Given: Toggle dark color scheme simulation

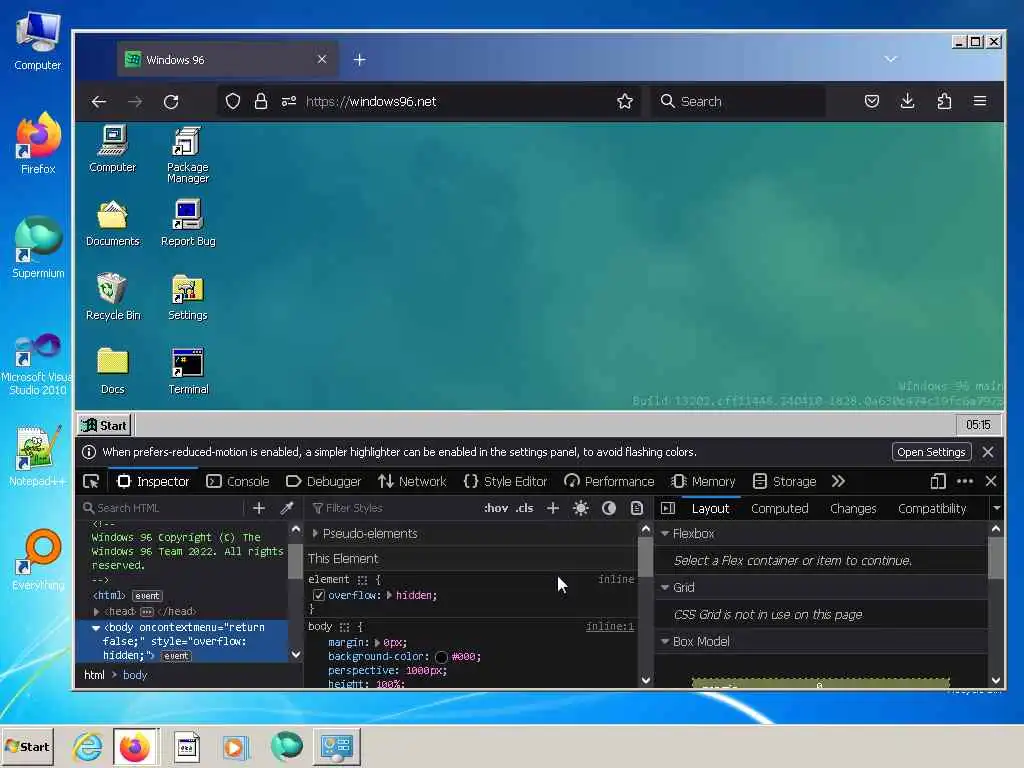Looking at the screenshot, I should pos(609,508).
